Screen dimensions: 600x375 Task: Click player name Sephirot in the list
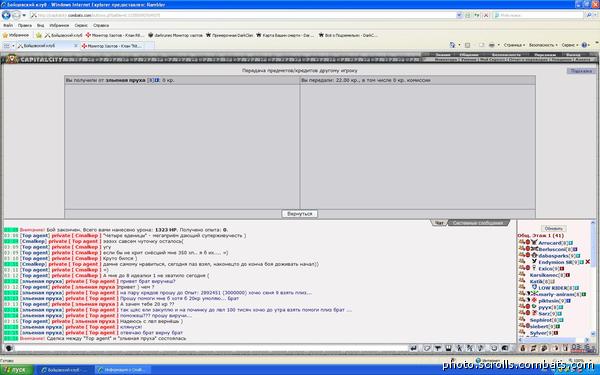(x=541, y=320)
